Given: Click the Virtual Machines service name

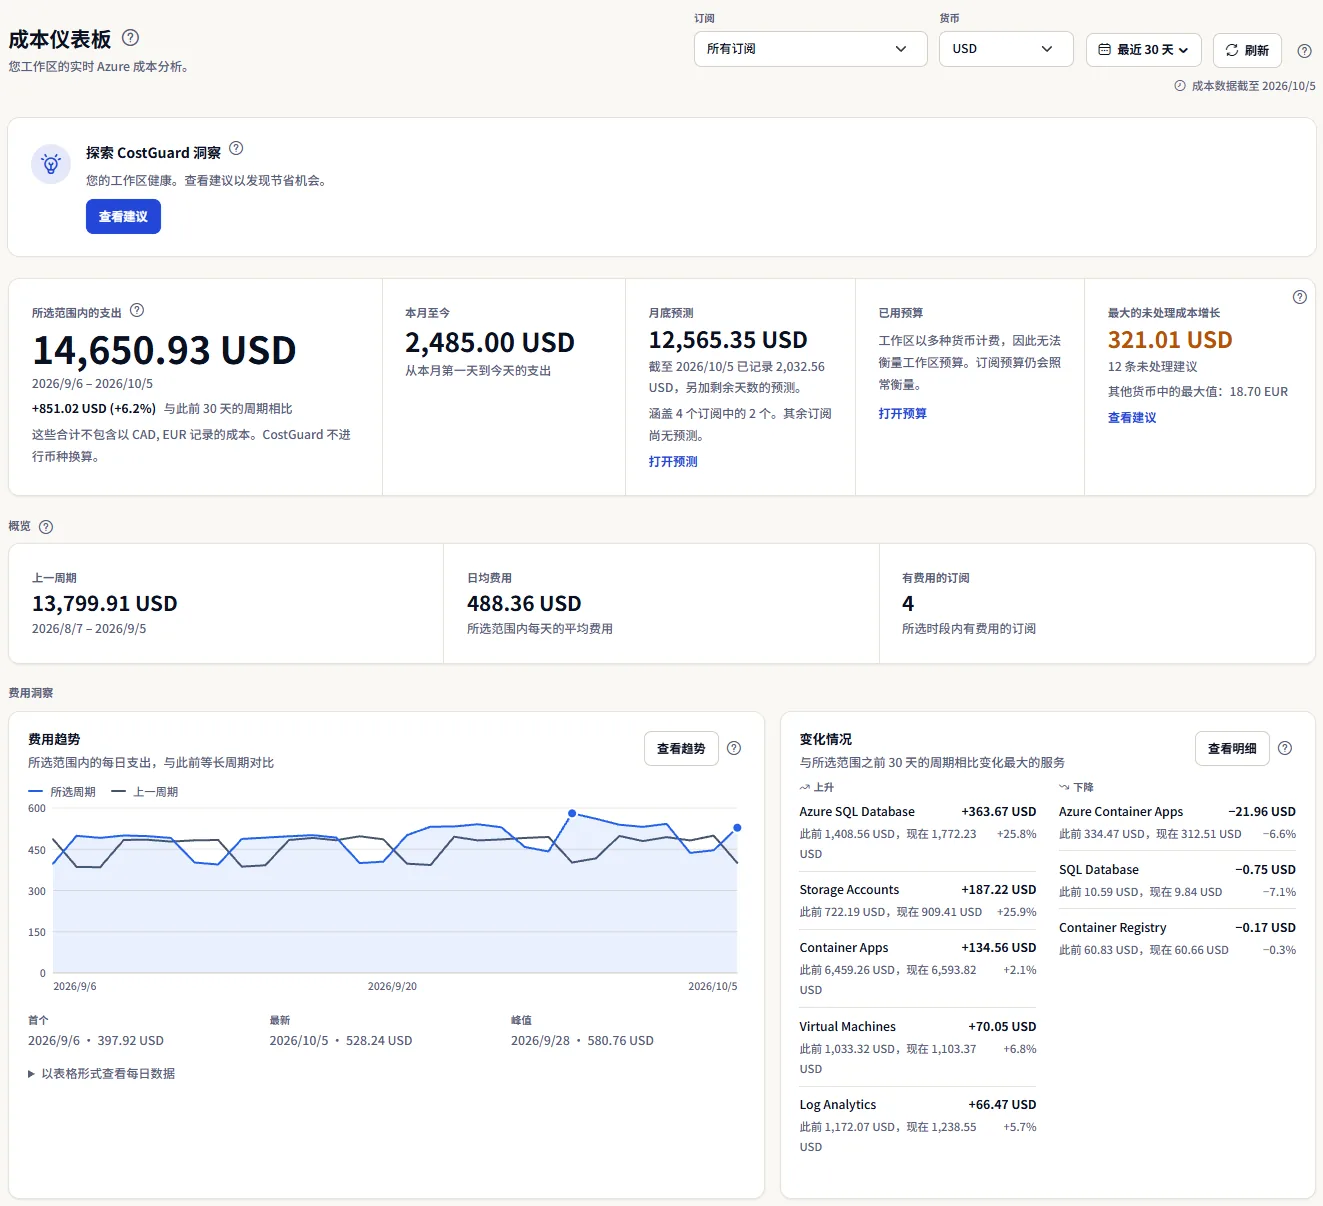Looking at the screenshot, I should point(848,1027).
